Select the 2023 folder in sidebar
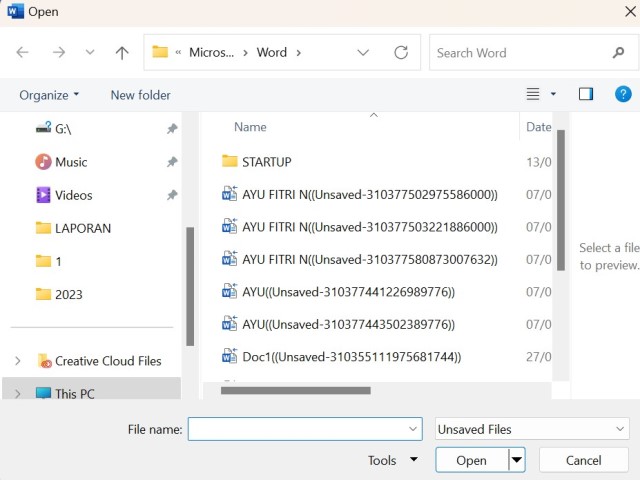 click(69, 294)
